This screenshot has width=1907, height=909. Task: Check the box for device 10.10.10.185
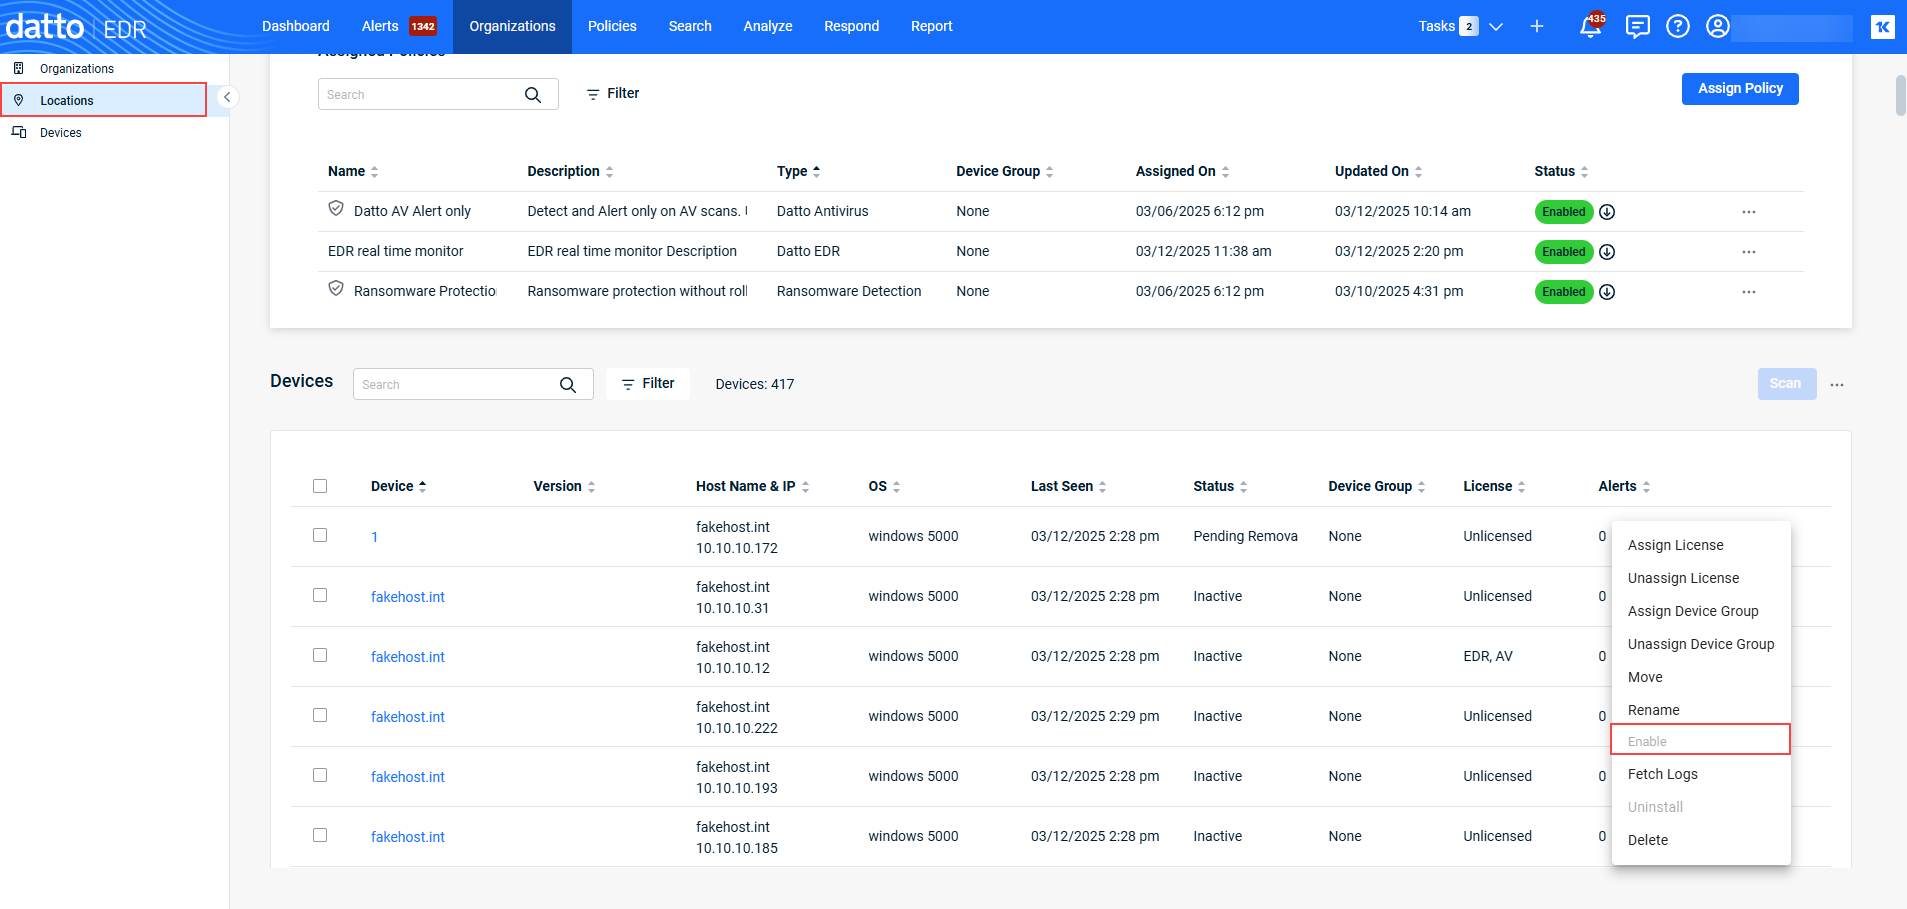click(320, 835)
